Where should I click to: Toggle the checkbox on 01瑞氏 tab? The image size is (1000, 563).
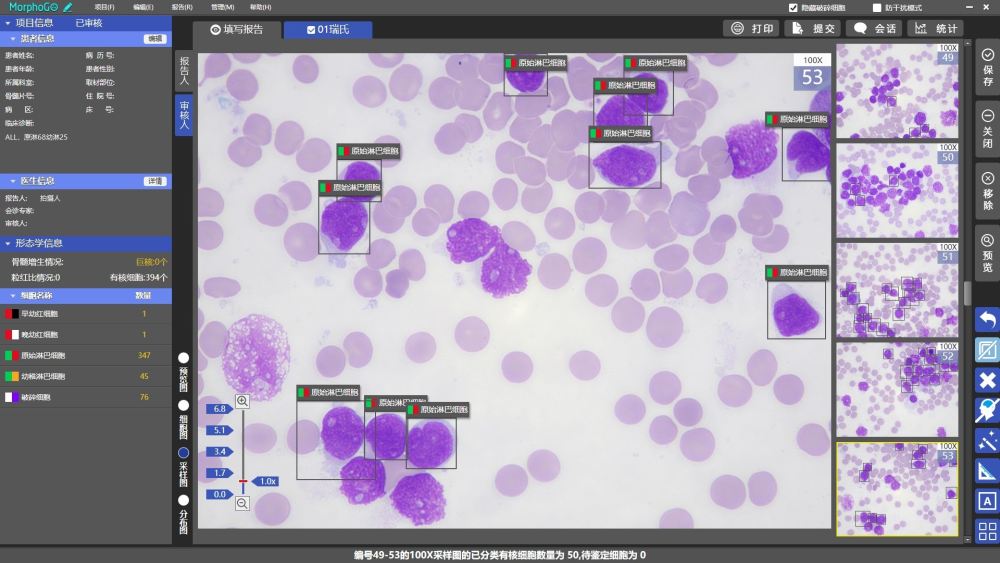(311, 29)
